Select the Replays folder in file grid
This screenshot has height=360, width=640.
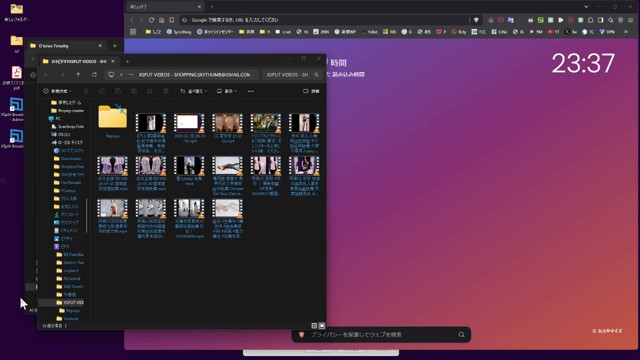coord(113,121)
